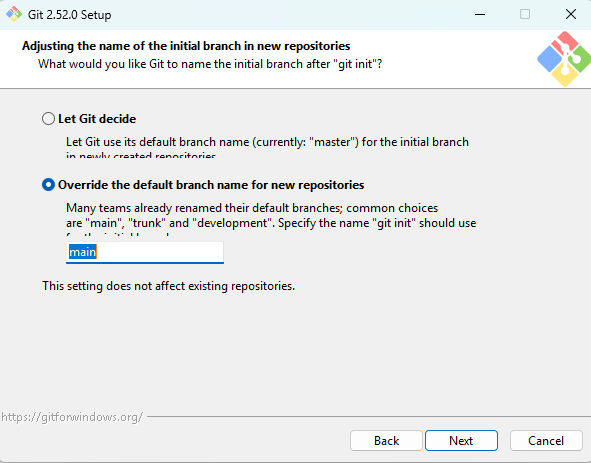Choose the "Override the default branch name" radio option
The height and width of the screenshot is (463, 591).
tap(48, 185)
